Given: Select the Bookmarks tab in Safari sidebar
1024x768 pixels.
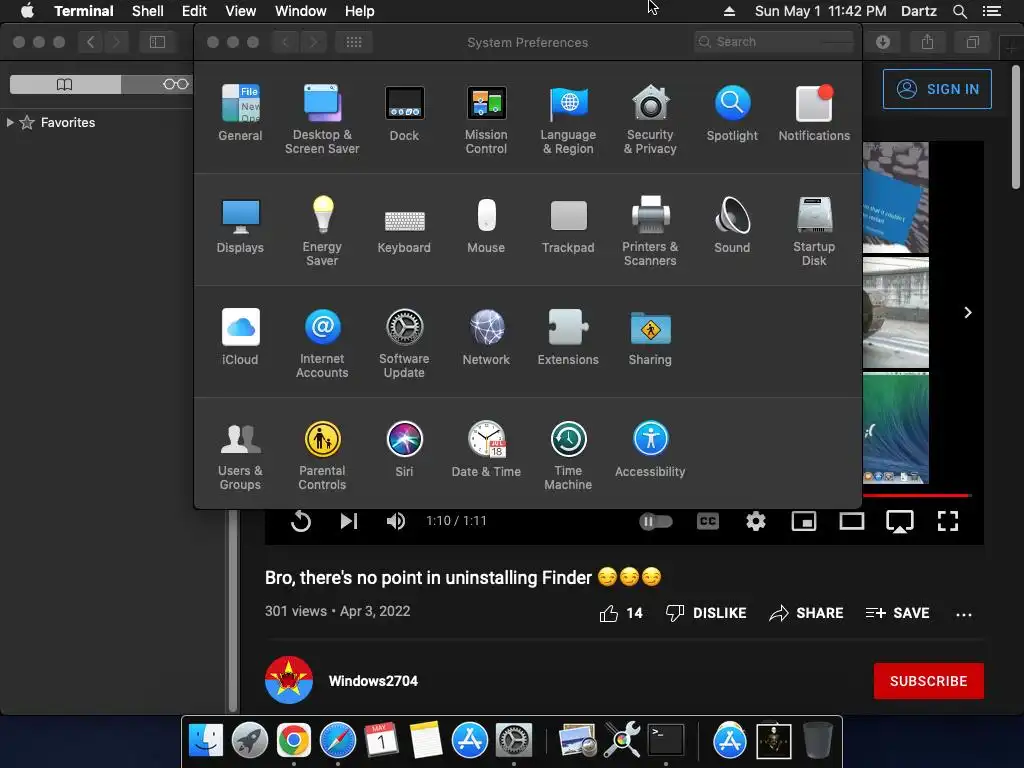Looking at the screenshot, I should coord(65,84).
